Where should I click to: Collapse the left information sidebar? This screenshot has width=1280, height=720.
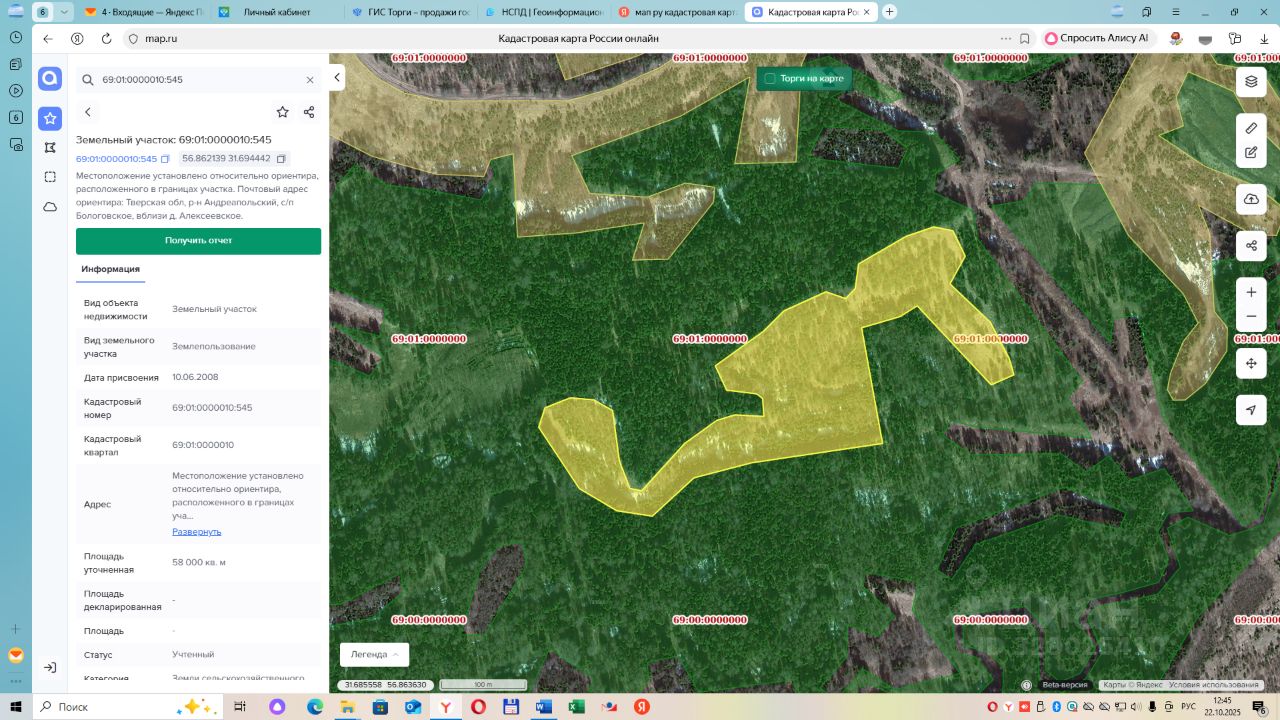338,77
